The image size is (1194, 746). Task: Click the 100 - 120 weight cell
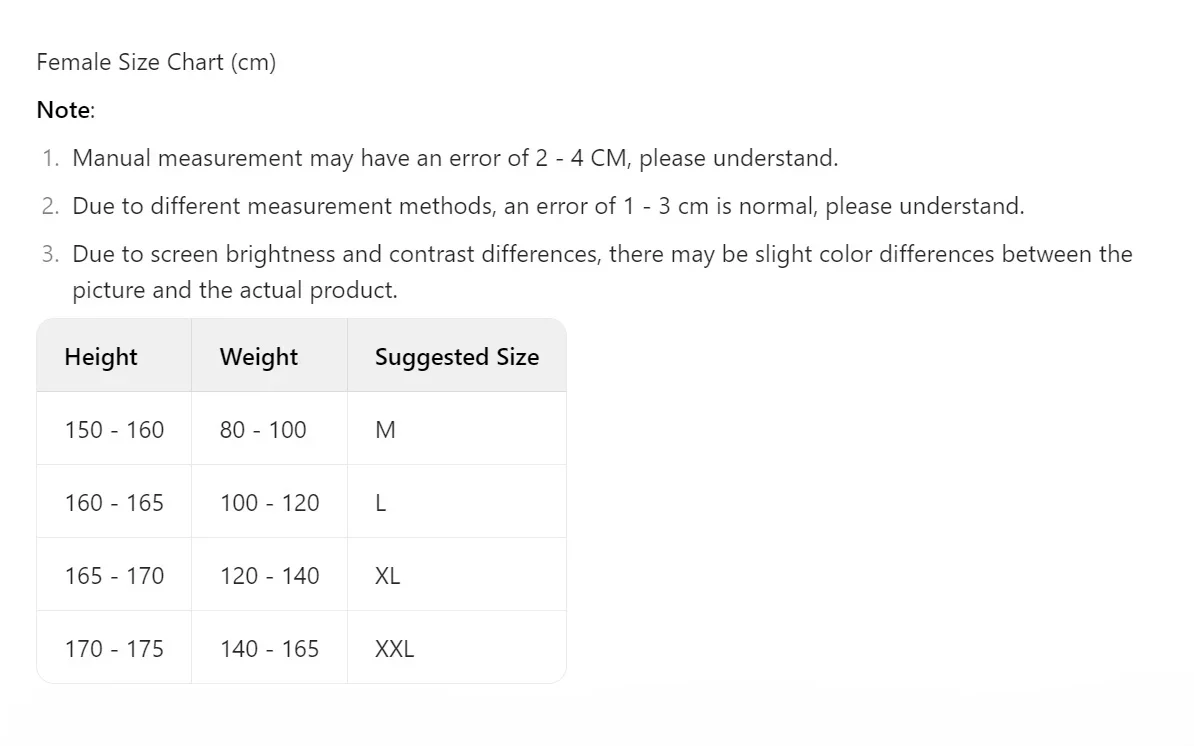[x=270, y=503]
